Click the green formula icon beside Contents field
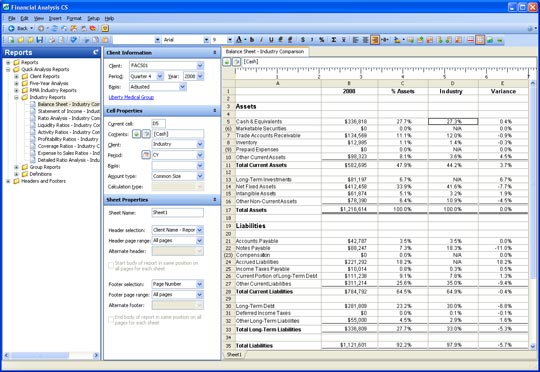 point(136,134)
